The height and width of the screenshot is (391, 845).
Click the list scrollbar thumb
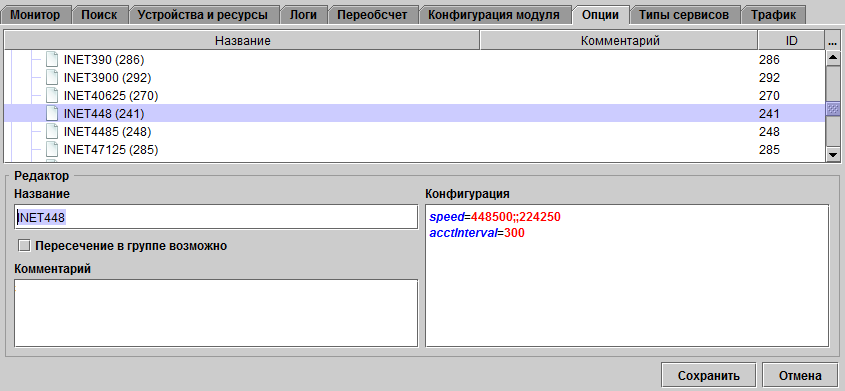pyautogui.click(x=833, y=108)
